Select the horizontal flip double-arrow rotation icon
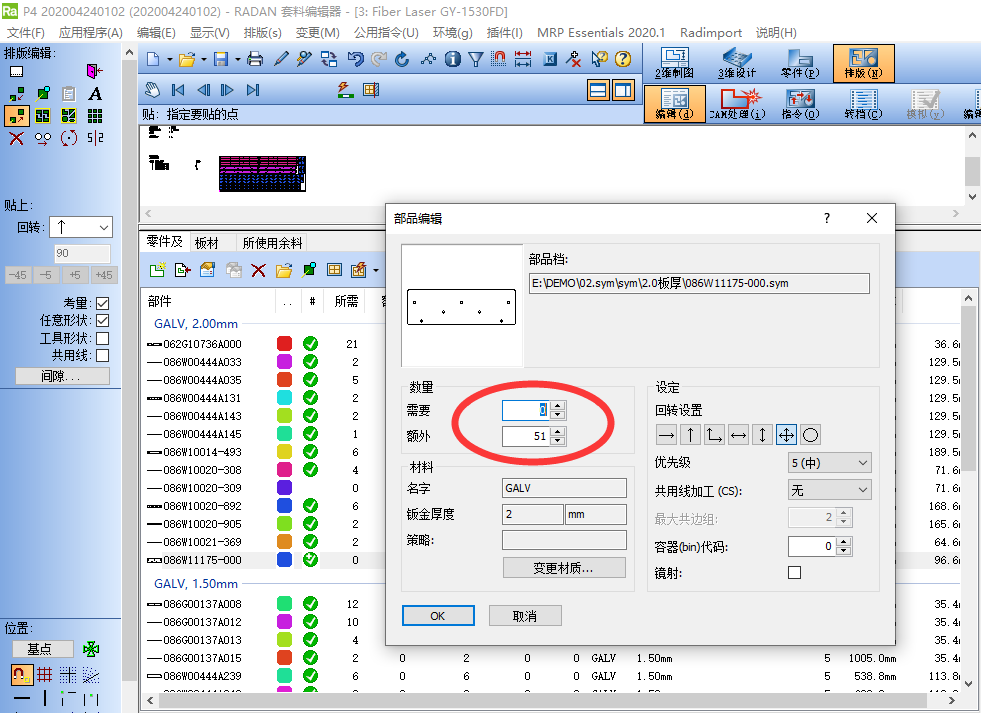Viewport: 981px width, 713px height. pos(738,435)
